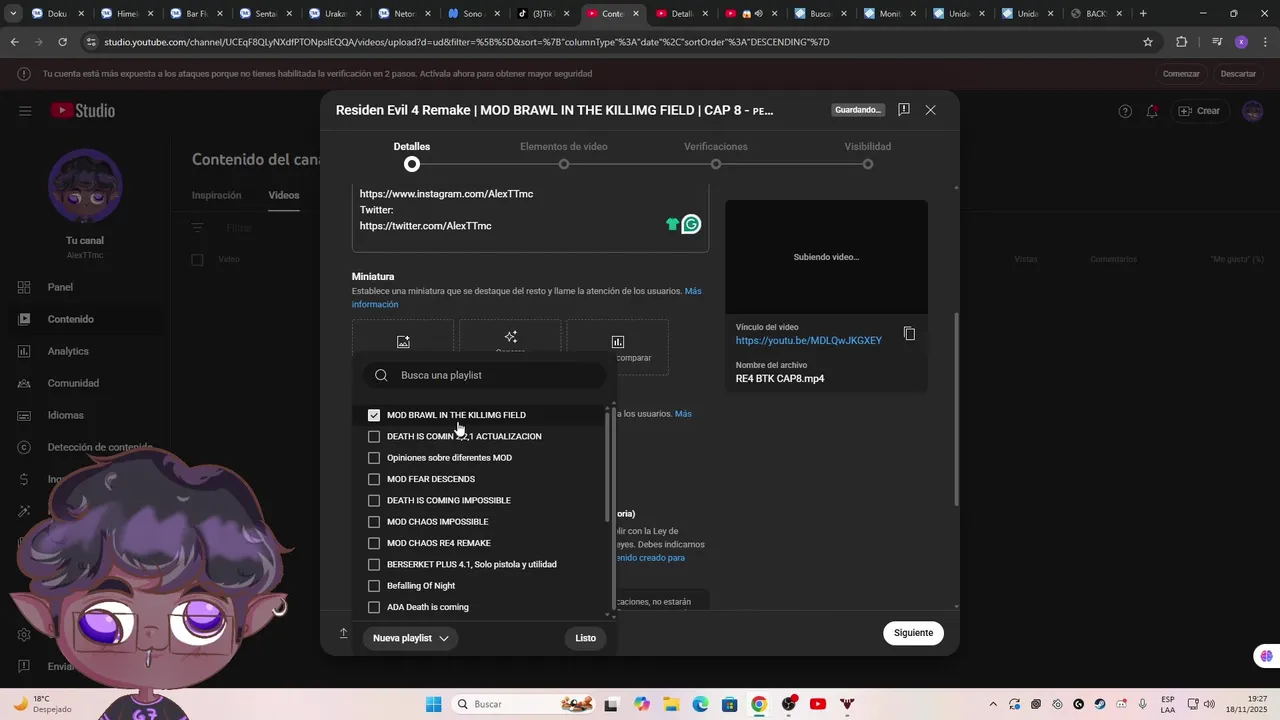Viewport: 1280px width, 720px height.
Task: Open the YouTube Studio hamburger menu
Action: click(25, 111)
